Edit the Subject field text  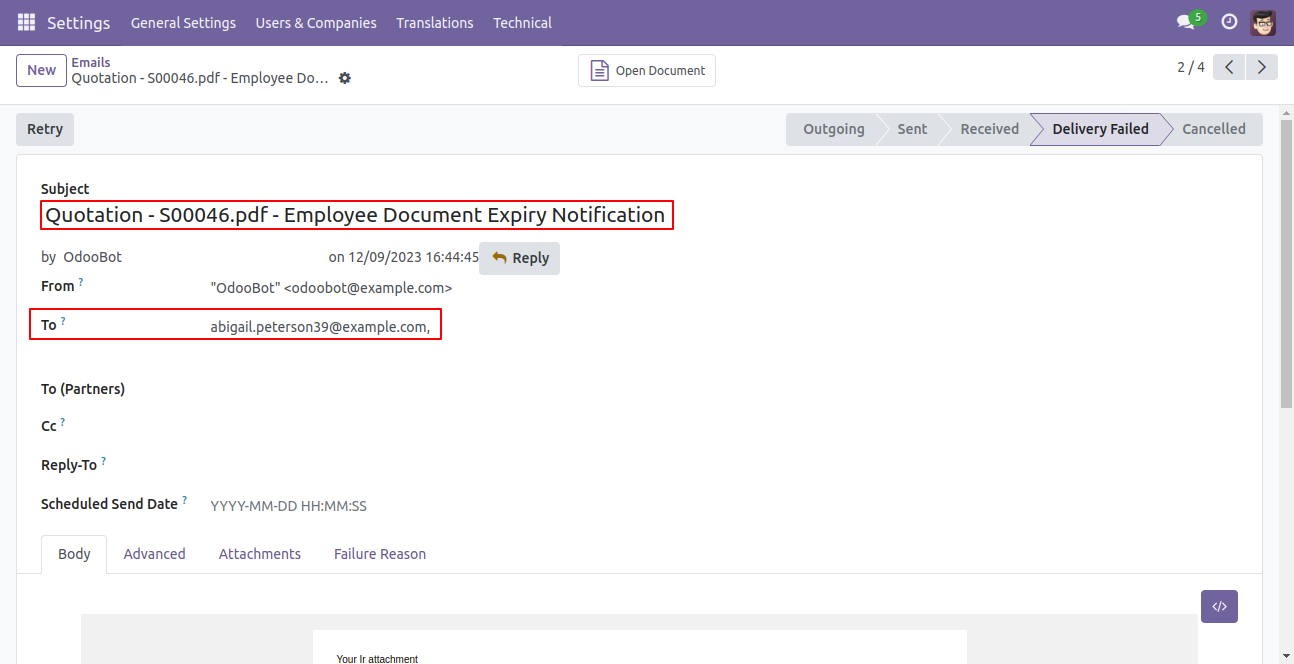(x=357, y=215)
